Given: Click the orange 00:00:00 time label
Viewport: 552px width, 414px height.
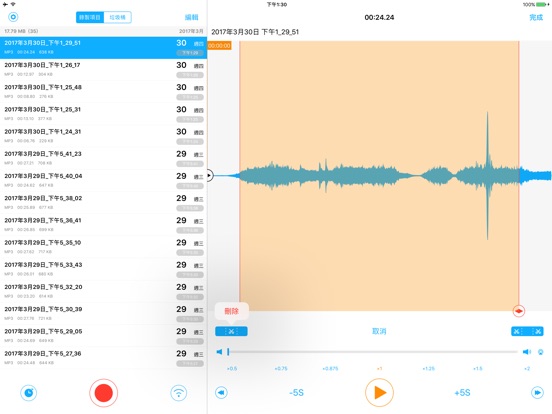Looking at the screenshot, I should point(219,45).
